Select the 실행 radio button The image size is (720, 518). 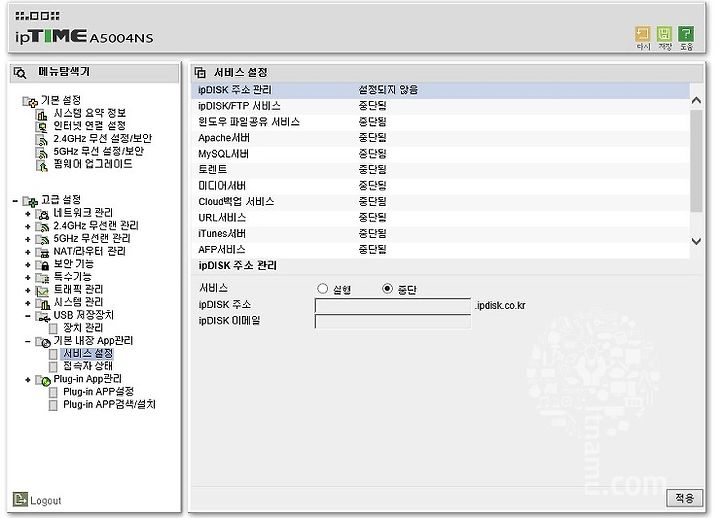click(322, 288)
